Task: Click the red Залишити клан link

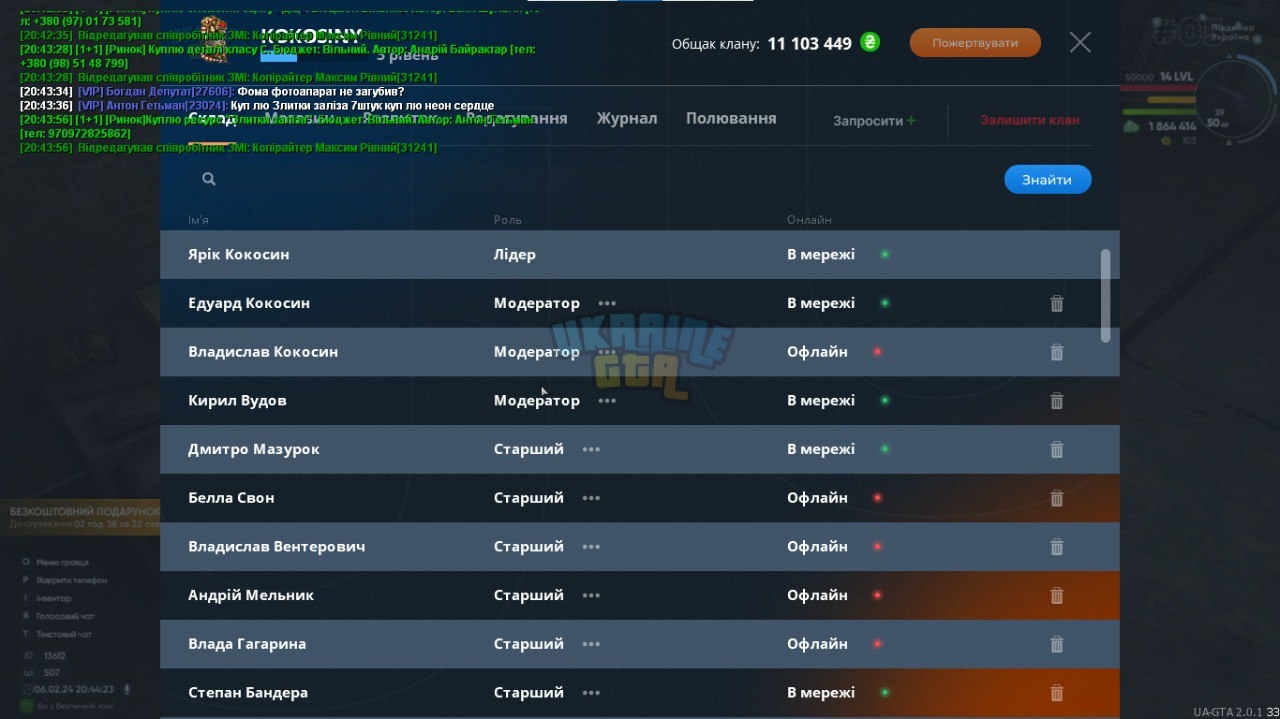Action: point(1030,120)
